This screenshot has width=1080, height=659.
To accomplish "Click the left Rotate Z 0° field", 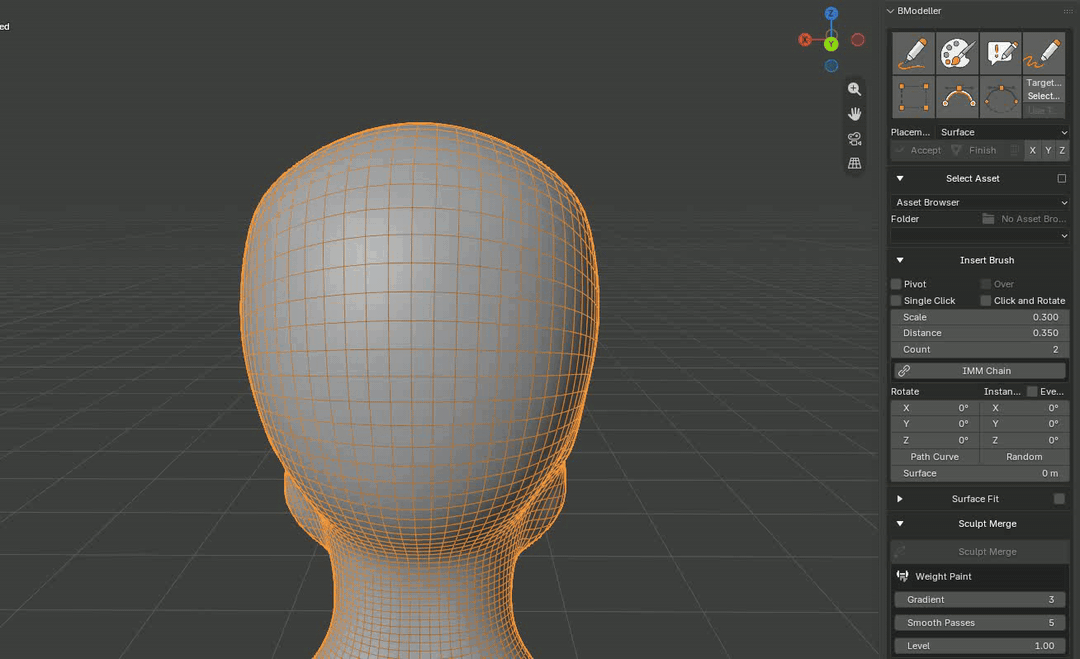I will [935, 441].
